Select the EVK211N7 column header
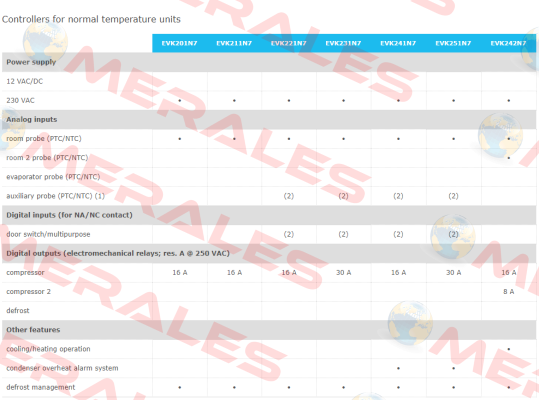This screenshot has height=400, width=539. pyautogui.click(x=234, y=43)
